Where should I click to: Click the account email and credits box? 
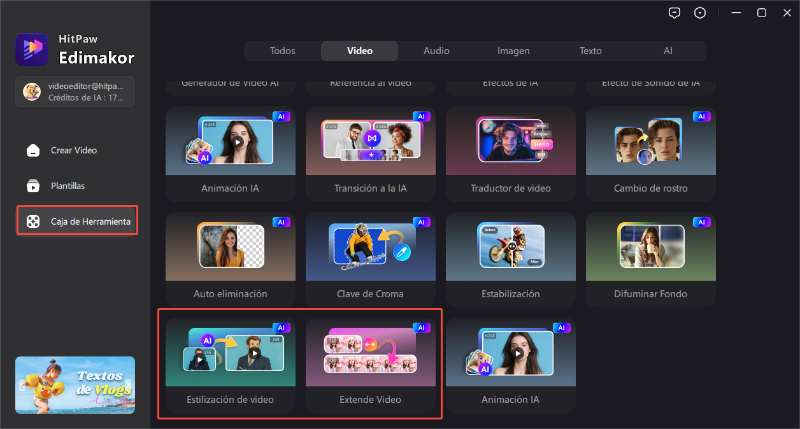[x=75, y=92]
